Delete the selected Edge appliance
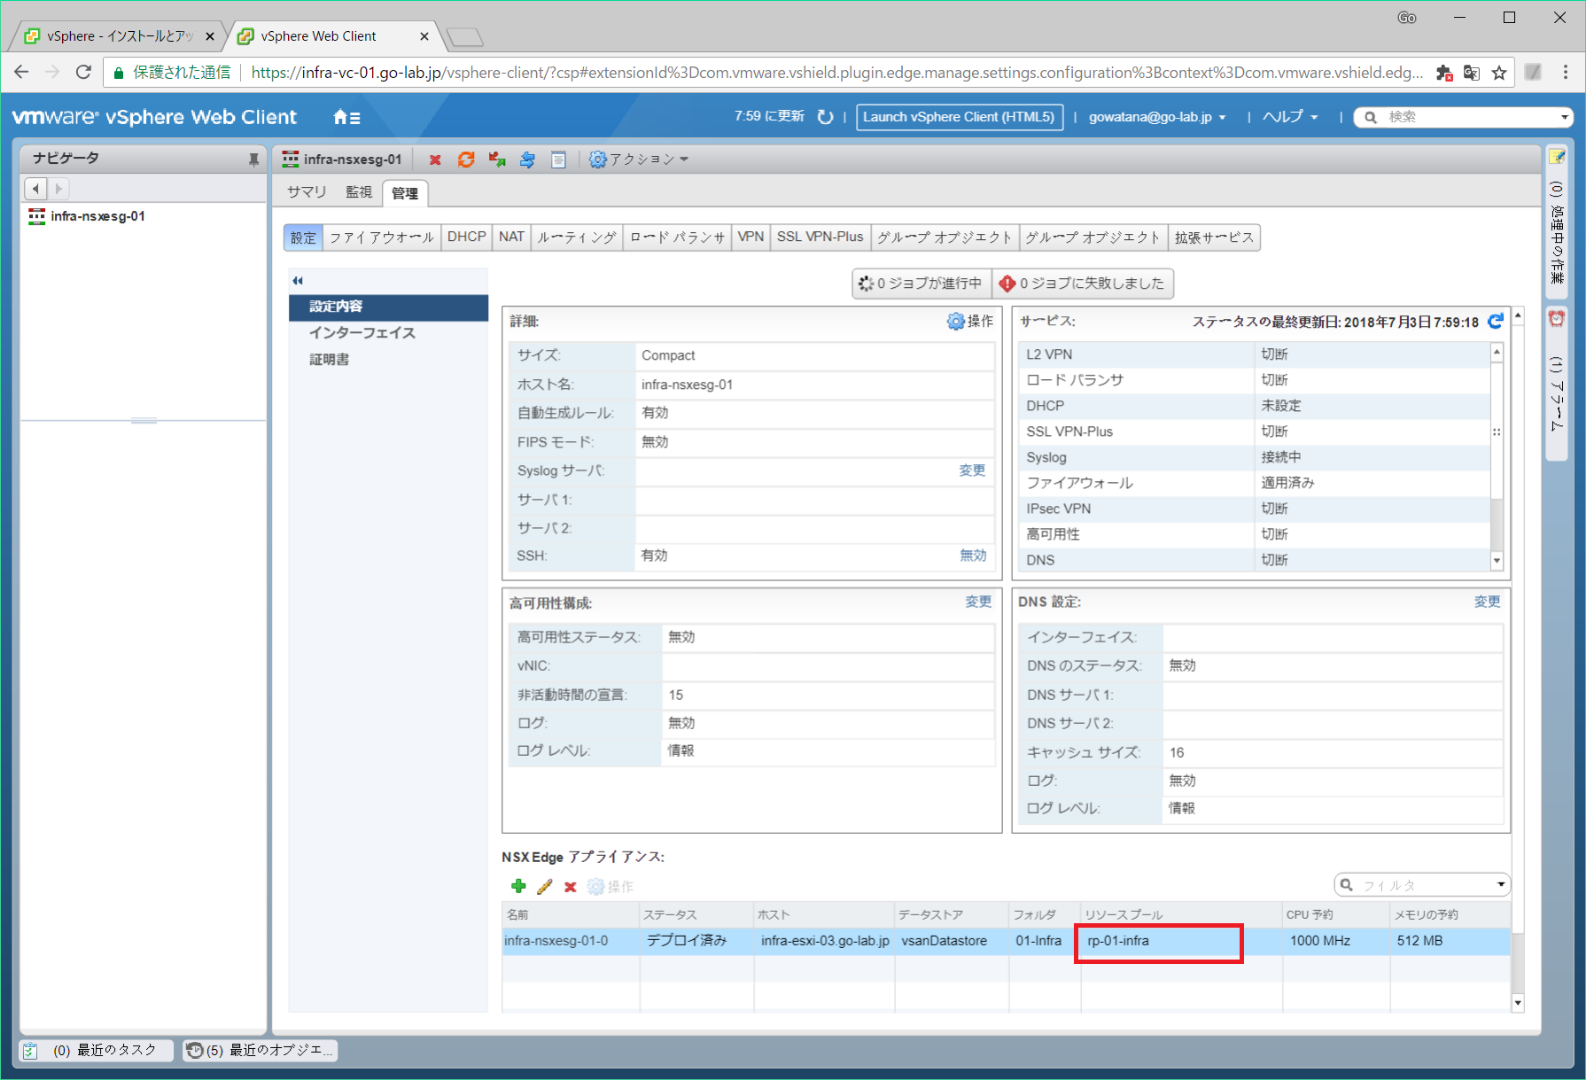1586x1080 pixels. click(570, 886)
